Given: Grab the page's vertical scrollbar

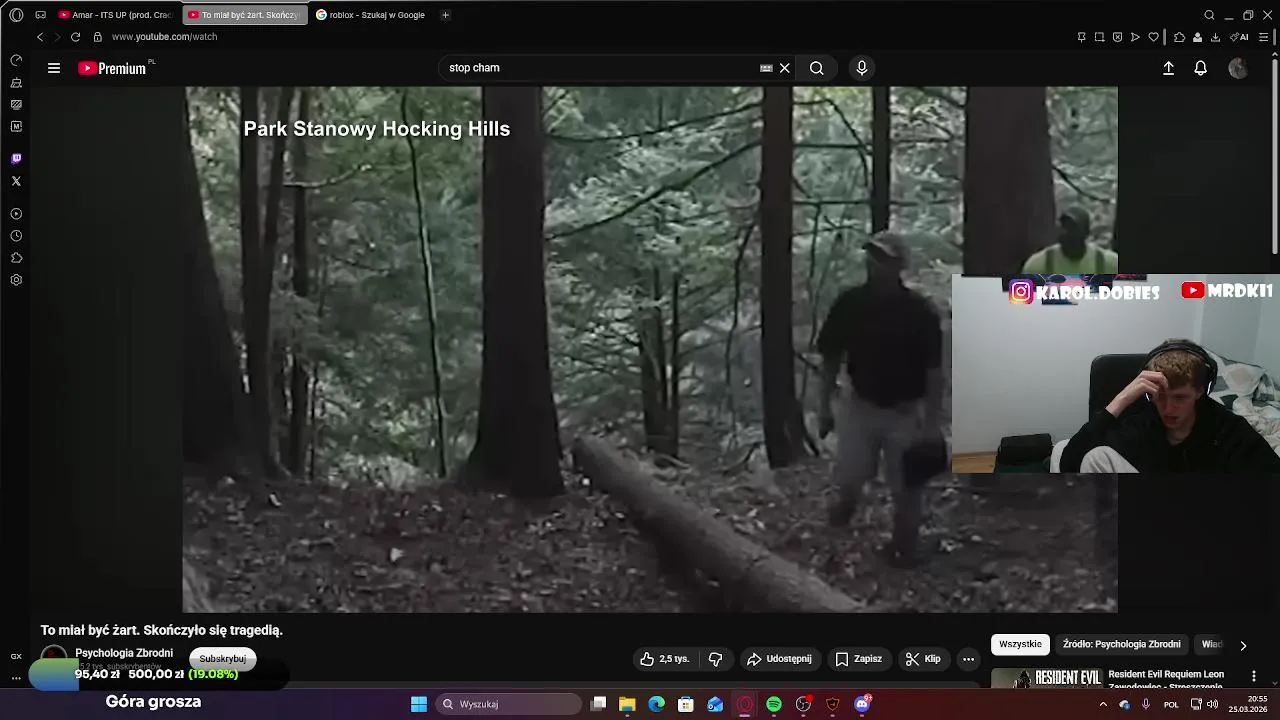Looking at the screenshot, I should [1275, 155].
